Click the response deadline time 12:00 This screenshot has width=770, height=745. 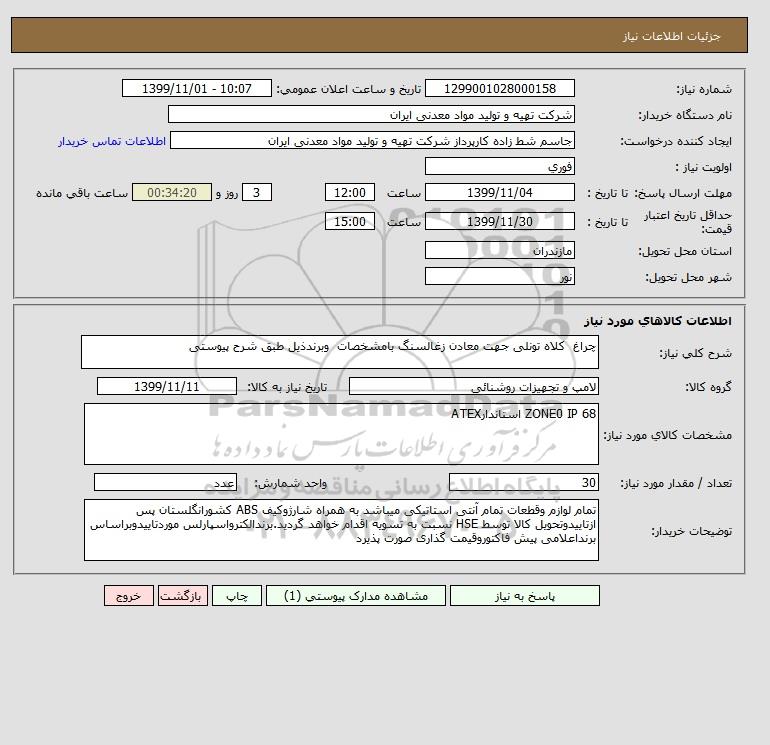click(350, 193)
